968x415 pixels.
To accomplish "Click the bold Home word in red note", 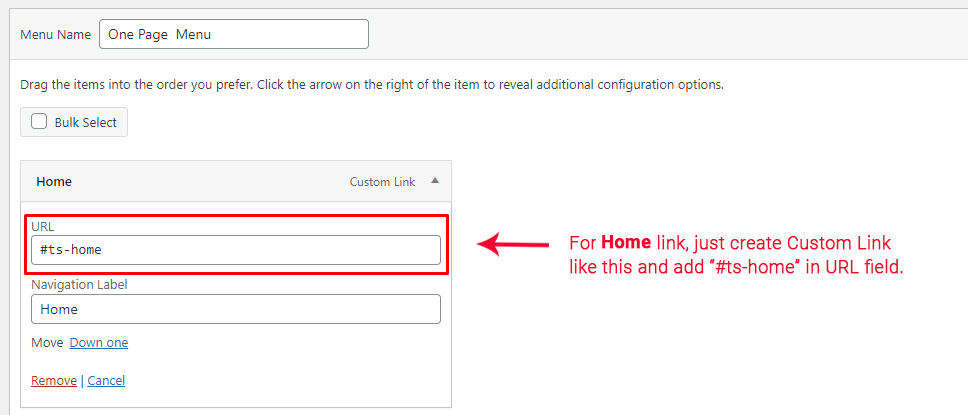I will coord(625,243).
